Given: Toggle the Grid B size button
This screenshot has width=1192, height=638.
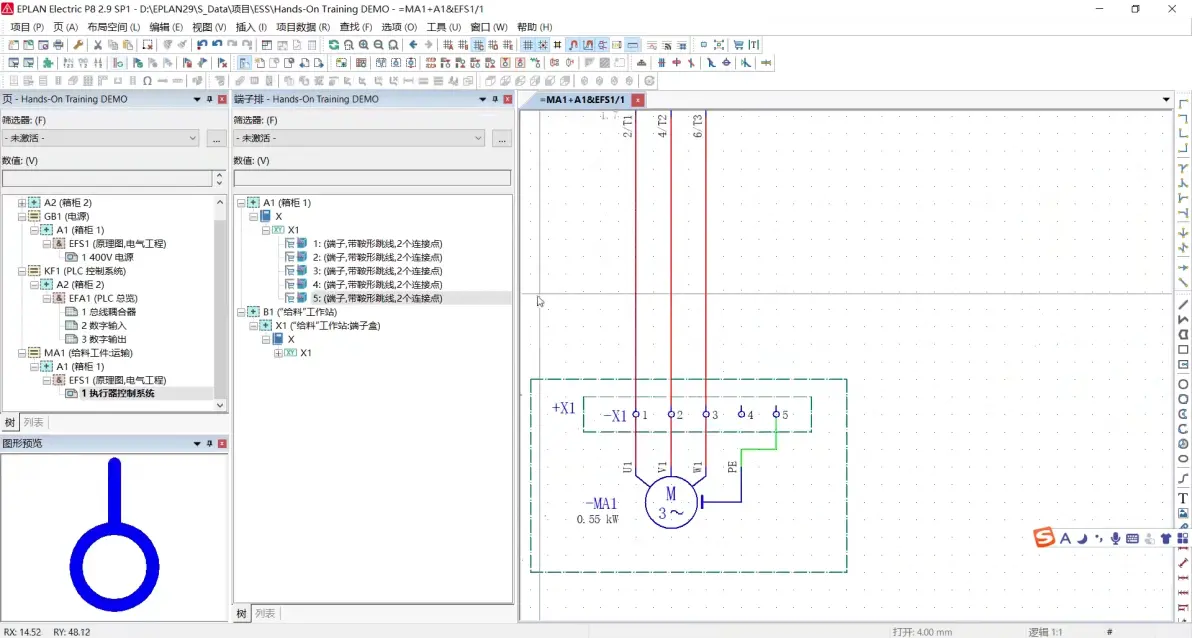Looking at the screenshot, I should tap(463, 45).
